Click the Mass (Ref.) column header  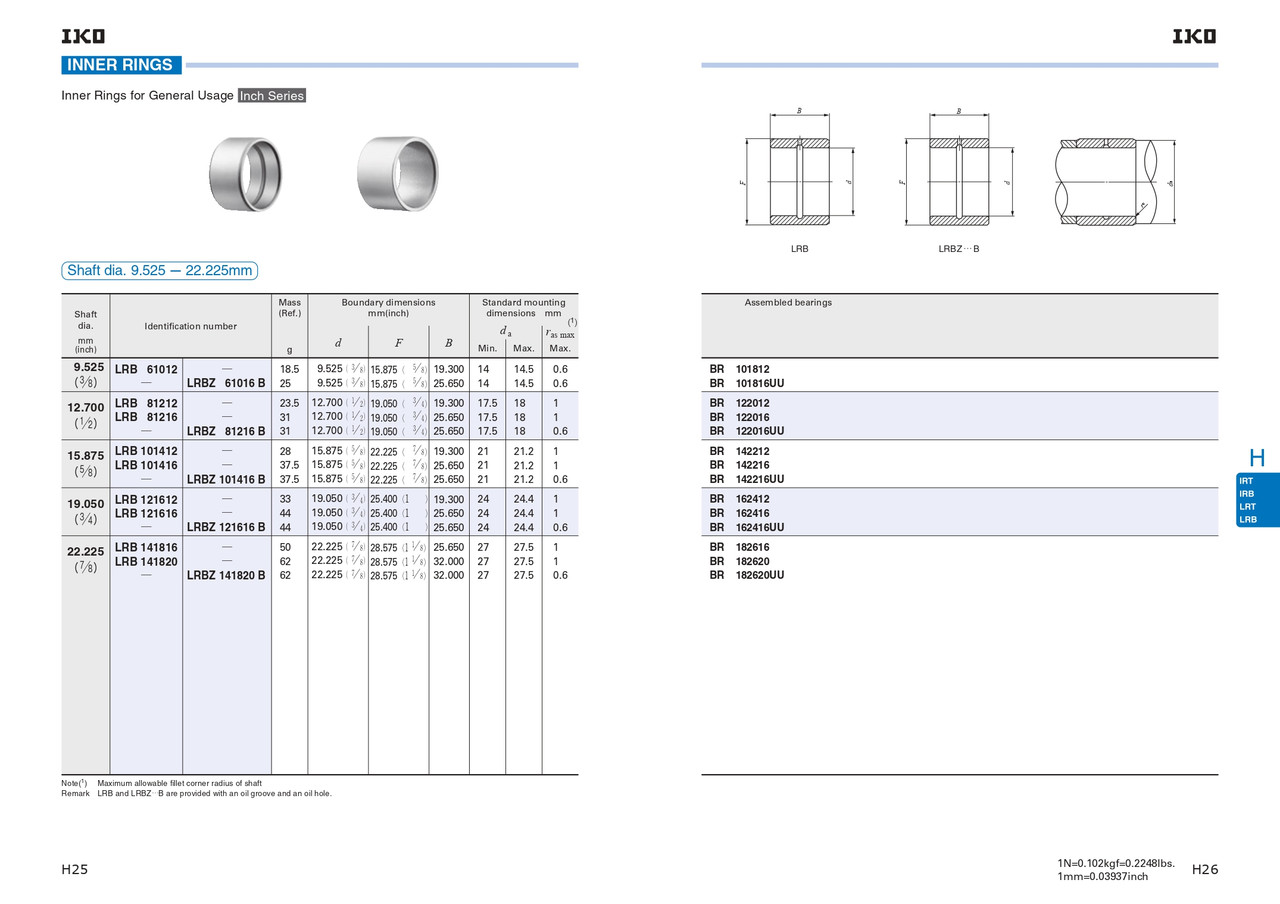[290, 308]
